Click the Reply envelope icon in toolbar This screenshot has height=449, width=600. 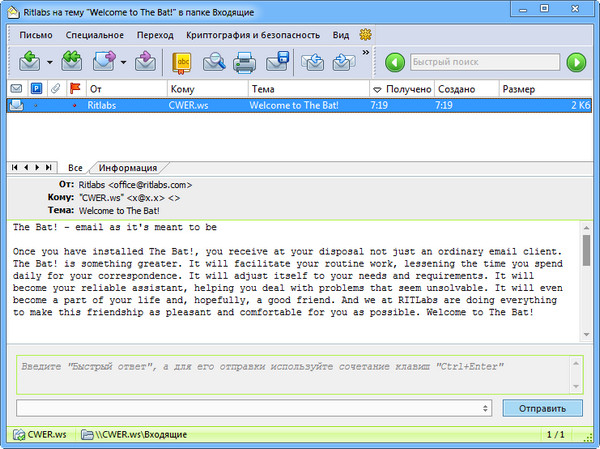28,62
